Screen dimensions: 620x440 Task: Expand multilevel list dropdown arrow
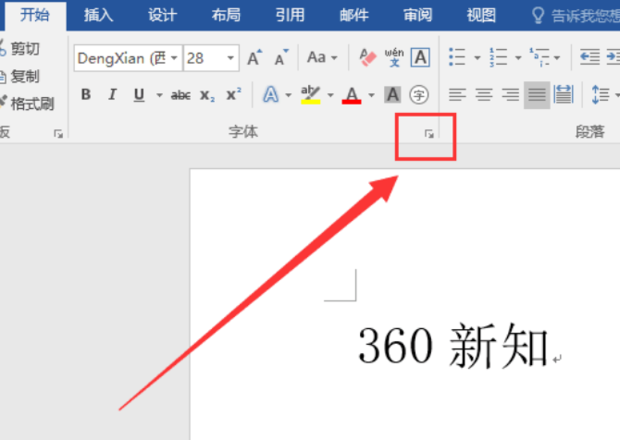[x=557, y=58]
